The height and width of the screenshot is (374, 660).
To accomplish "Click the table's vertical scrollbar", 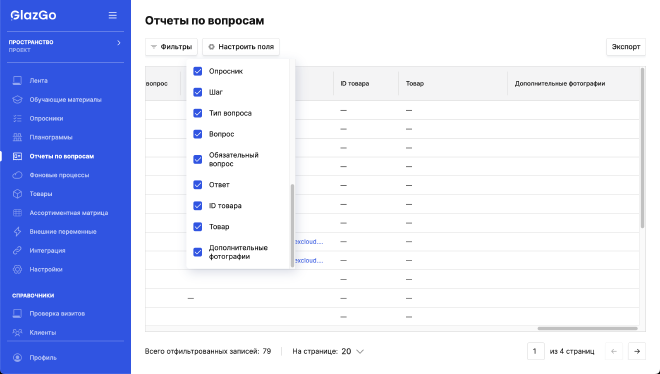I will click(x=642, y=148).
